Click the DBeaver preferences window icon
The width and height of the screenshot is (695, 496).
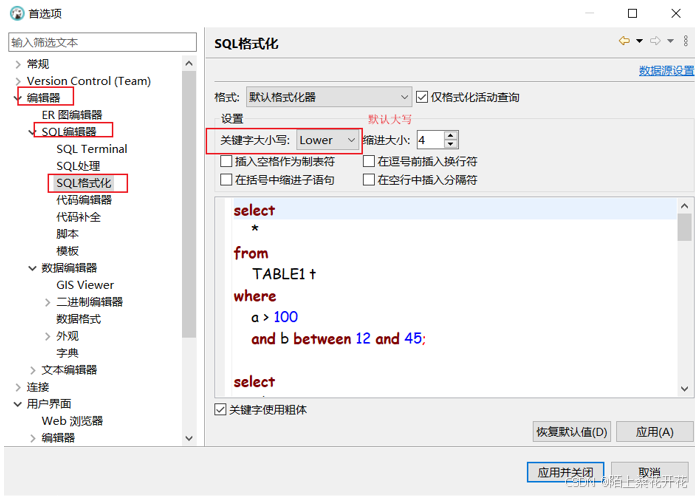(17, 13)
